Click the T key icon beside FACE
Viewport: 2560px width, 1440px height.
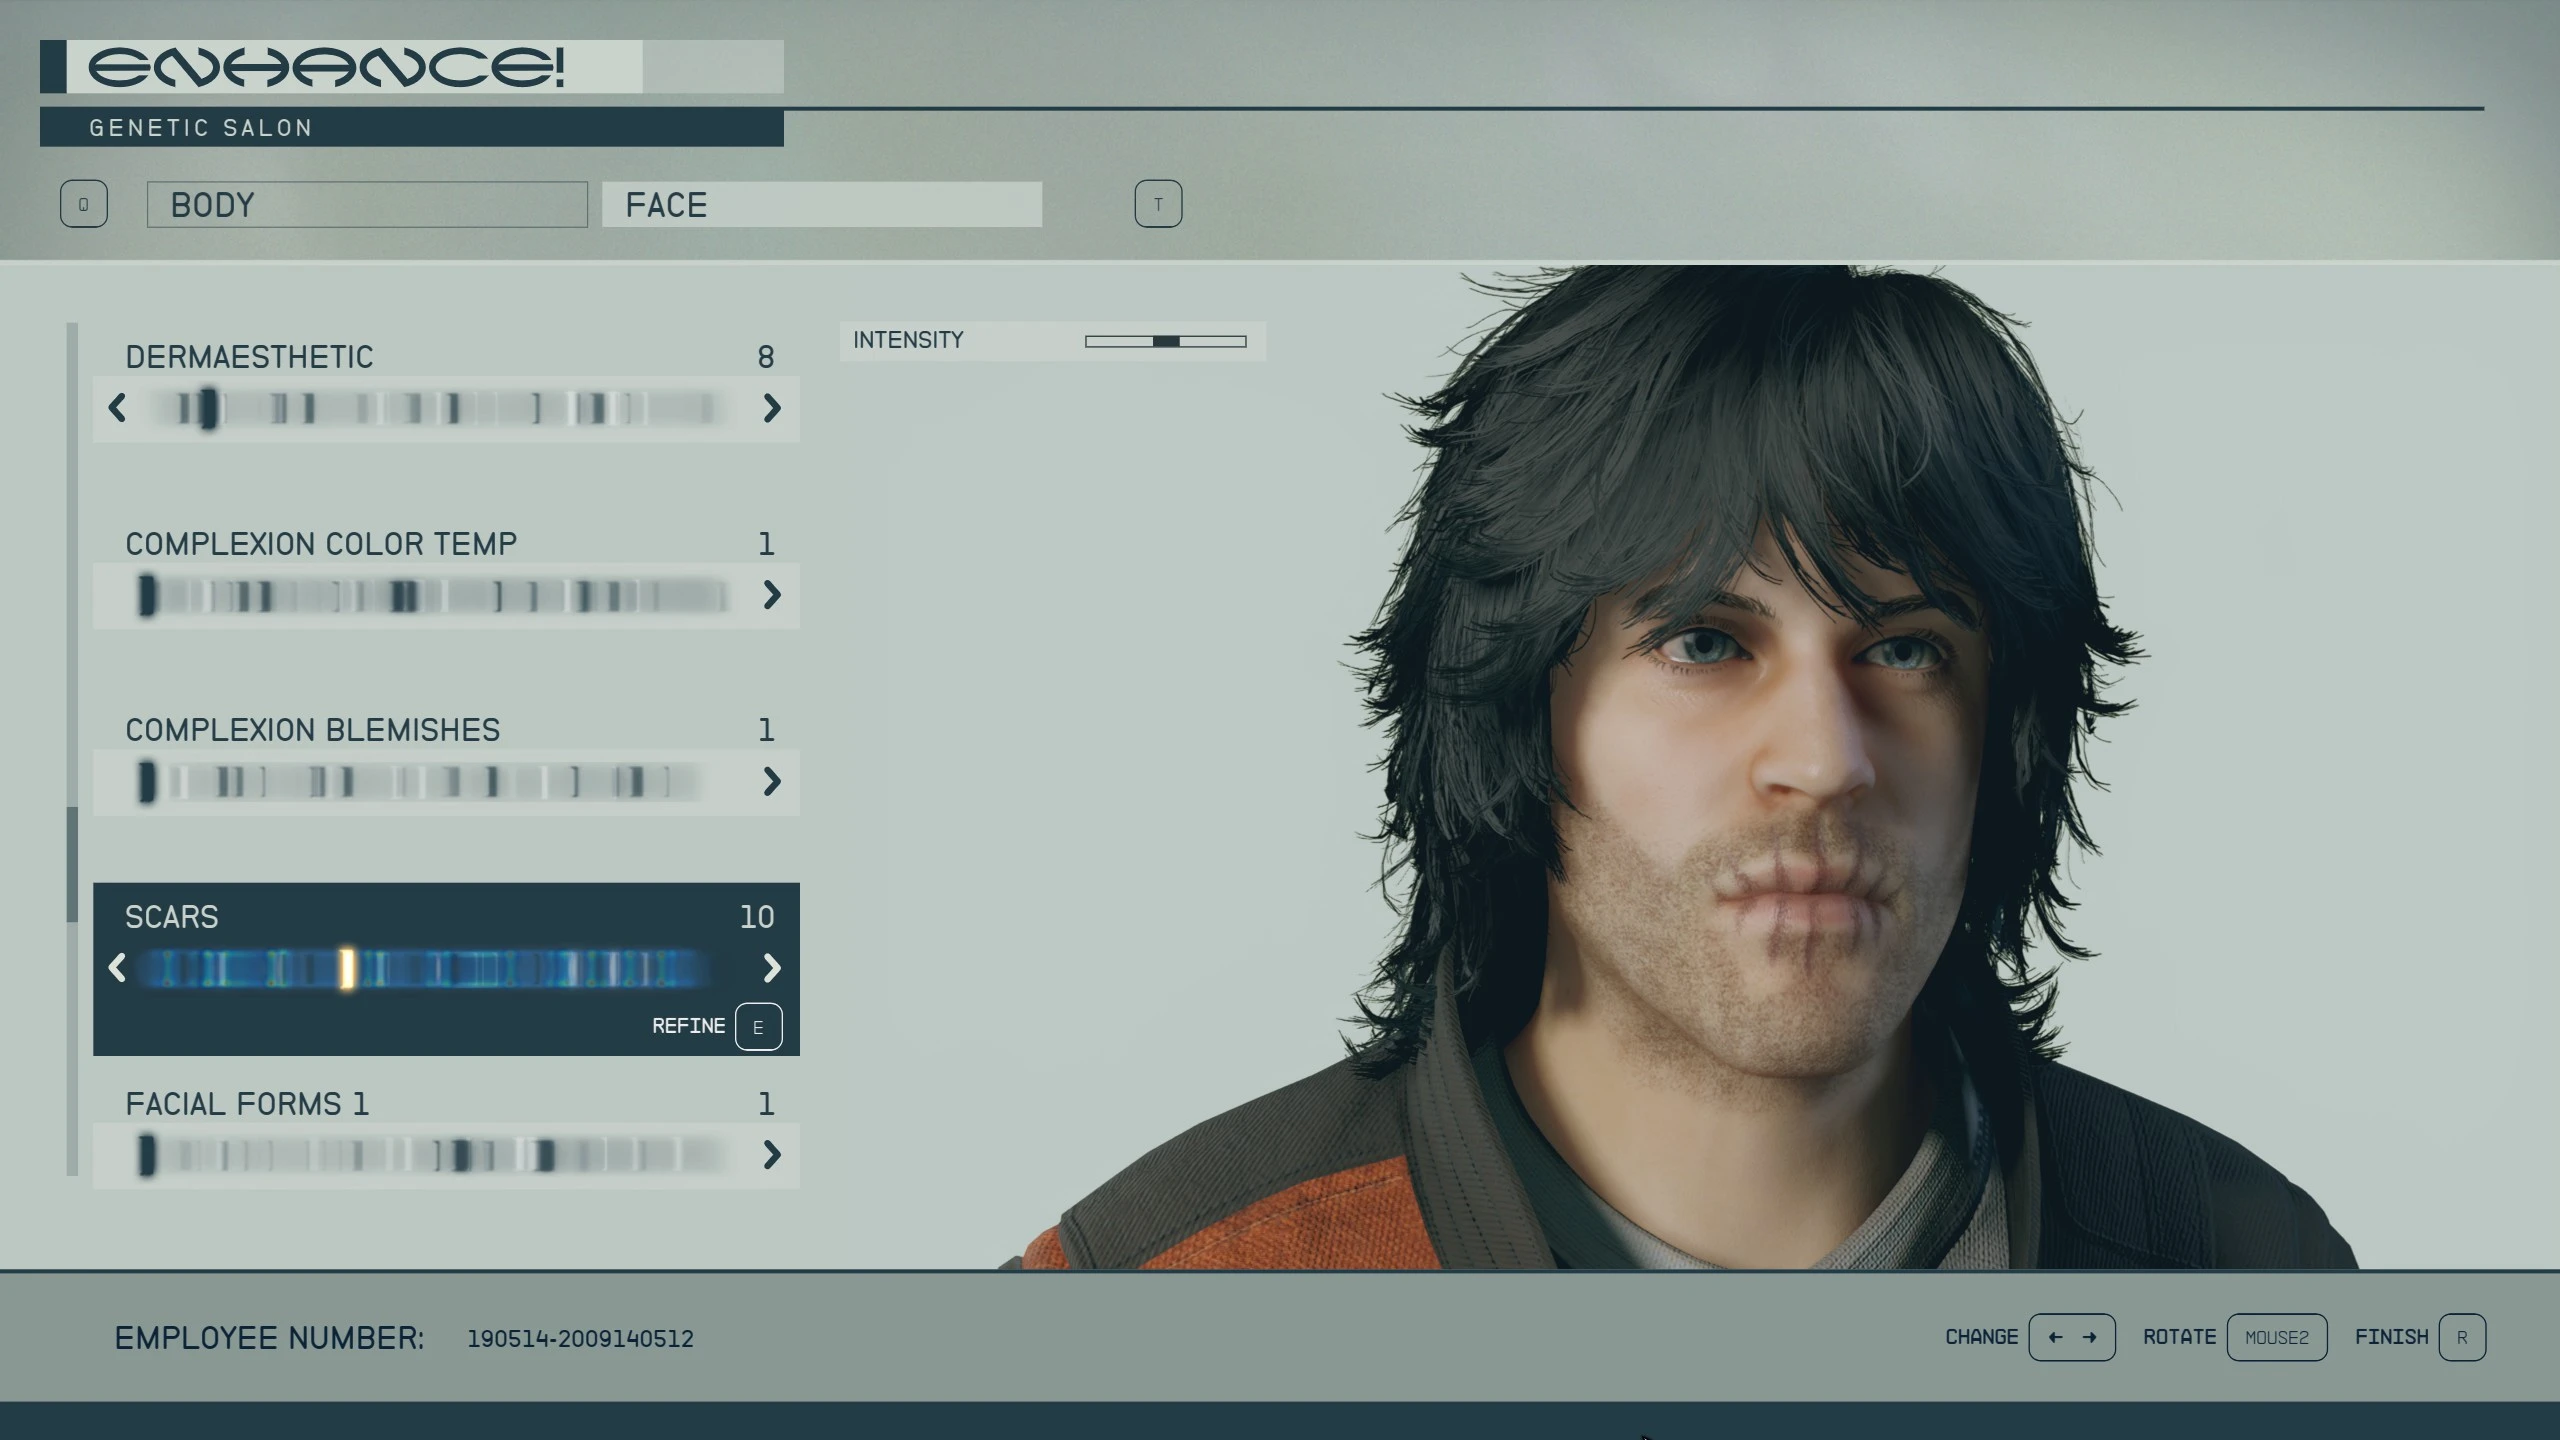[1158, 204]
